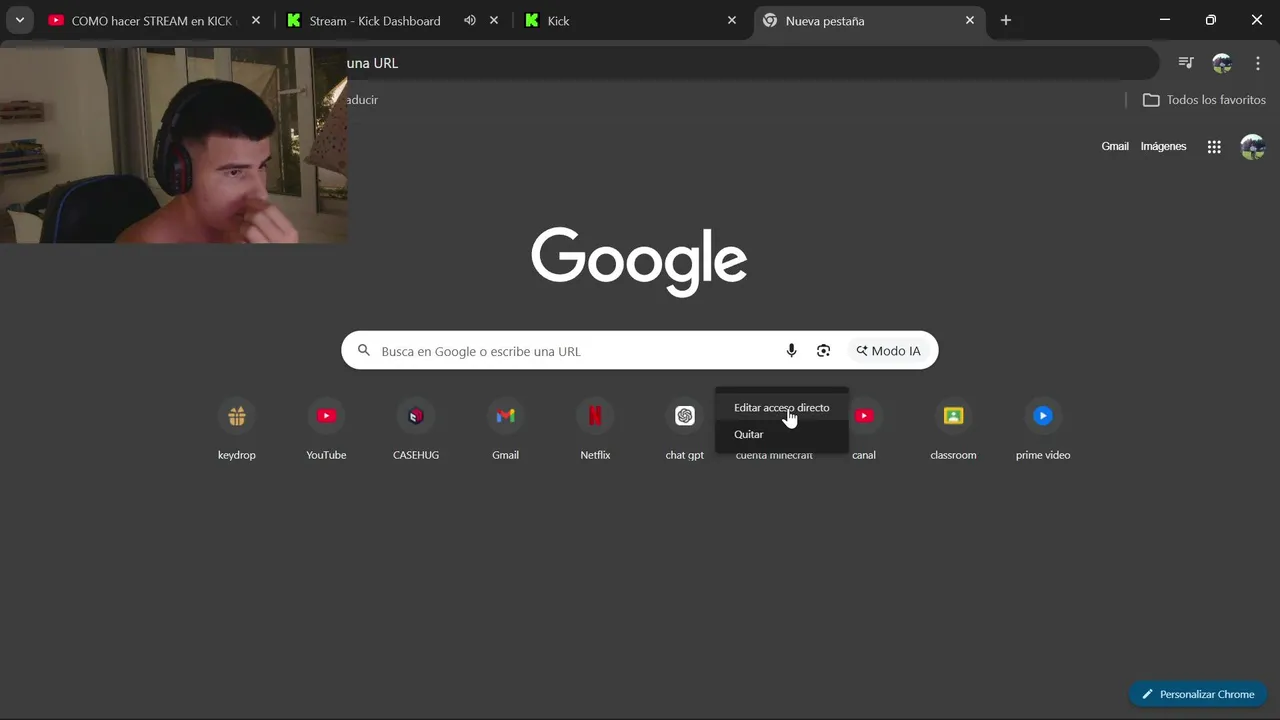Click the search magnifier icon in search box
The width and height of the screenshot is (1280, 720).
pos(362,351)
